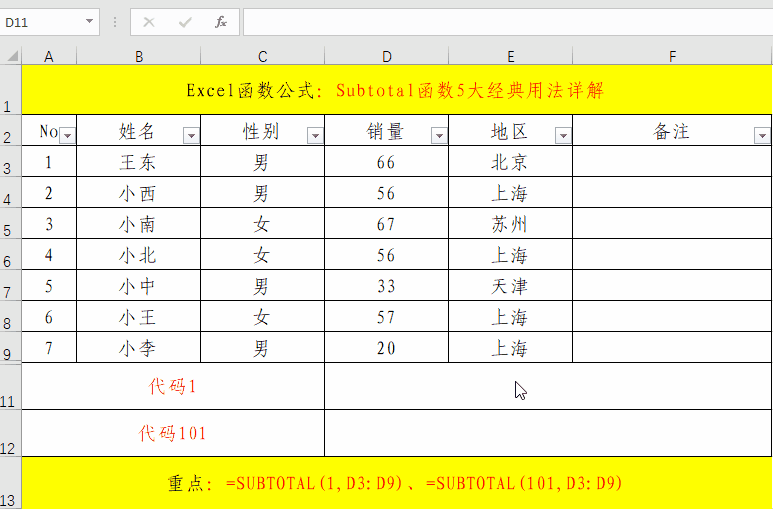The image size is (773, 509).
Task: Click the confirm checkmark in formula bar
Action: click(x=185, y=22)
